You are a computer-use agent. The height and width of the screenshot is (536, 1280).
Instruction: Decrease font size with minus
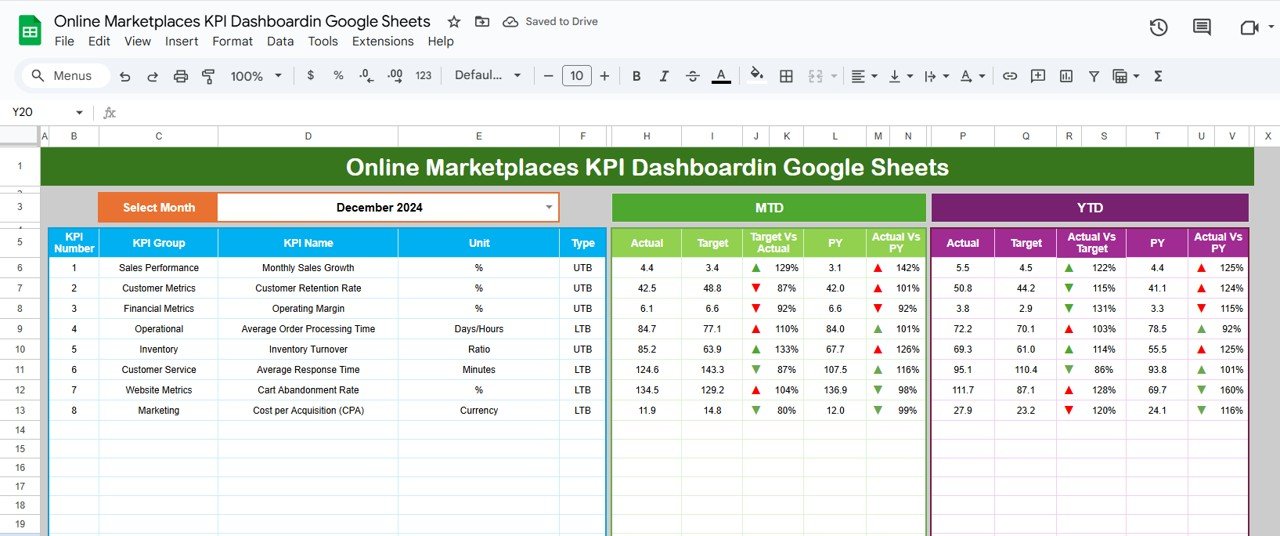pyautogui.click(x=548, y=76)
